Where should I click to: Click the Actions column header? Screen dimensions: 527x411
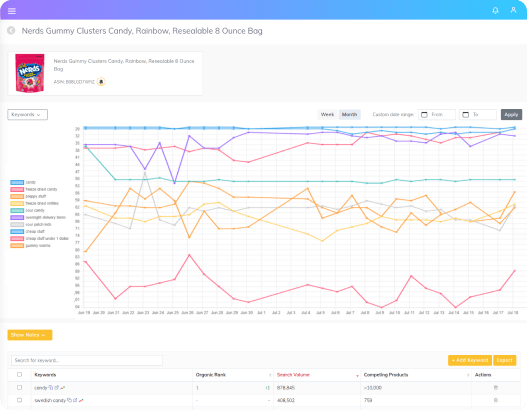coord(483,375)
